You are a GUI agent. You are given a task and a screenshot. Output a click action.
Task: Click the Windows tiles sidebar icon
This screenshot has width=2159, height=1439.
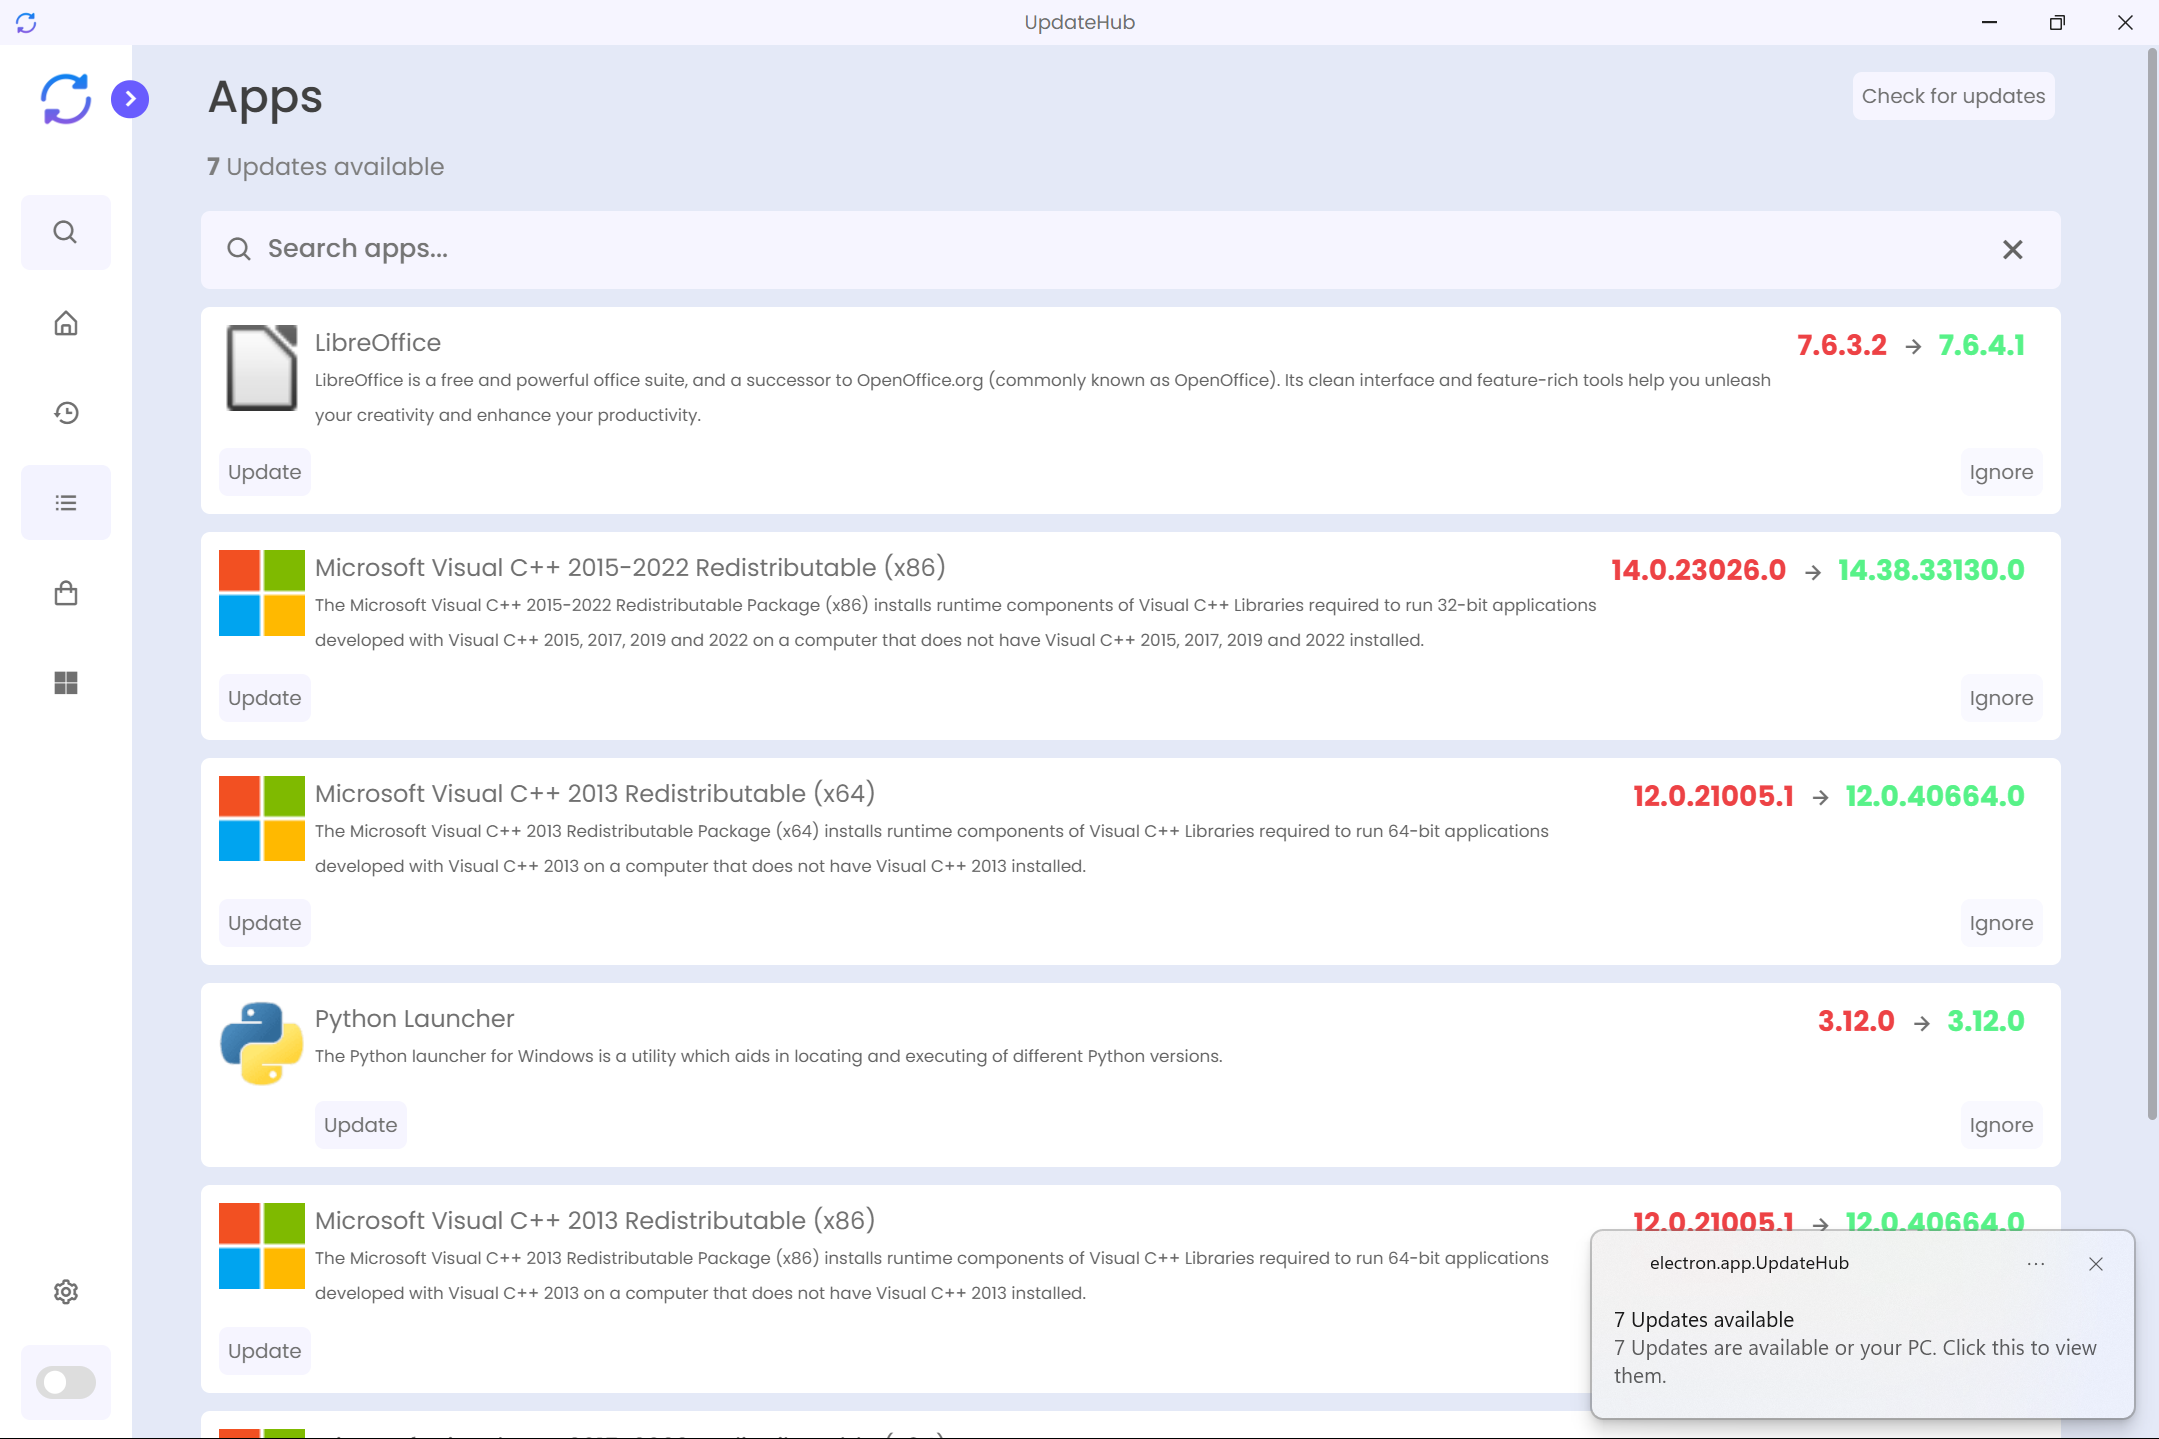[65, 683]
